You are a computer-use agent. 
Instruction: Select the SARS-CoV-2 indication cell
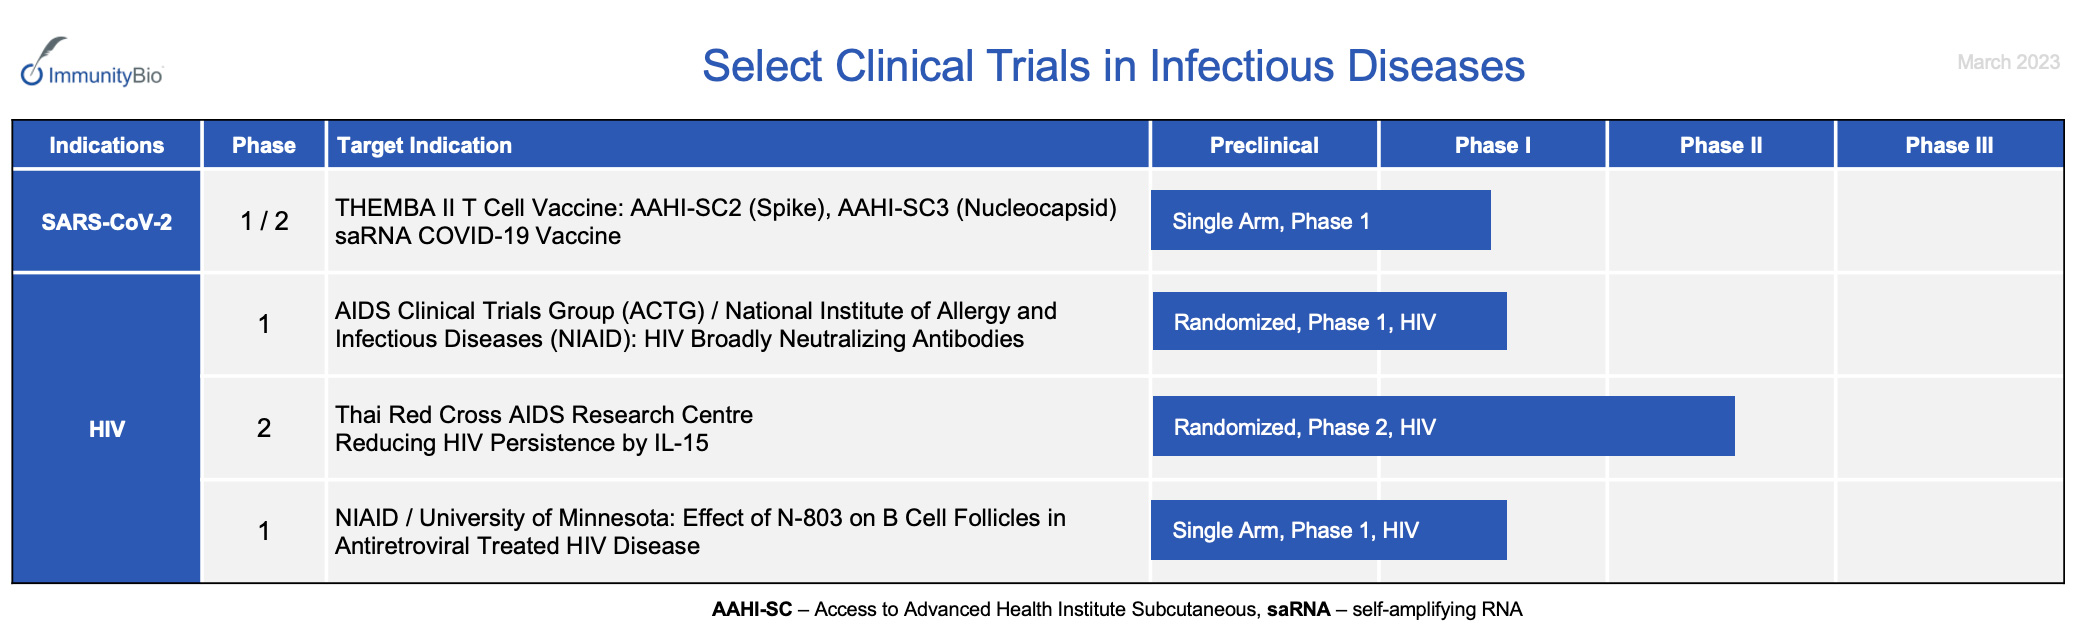click(107, 222)
